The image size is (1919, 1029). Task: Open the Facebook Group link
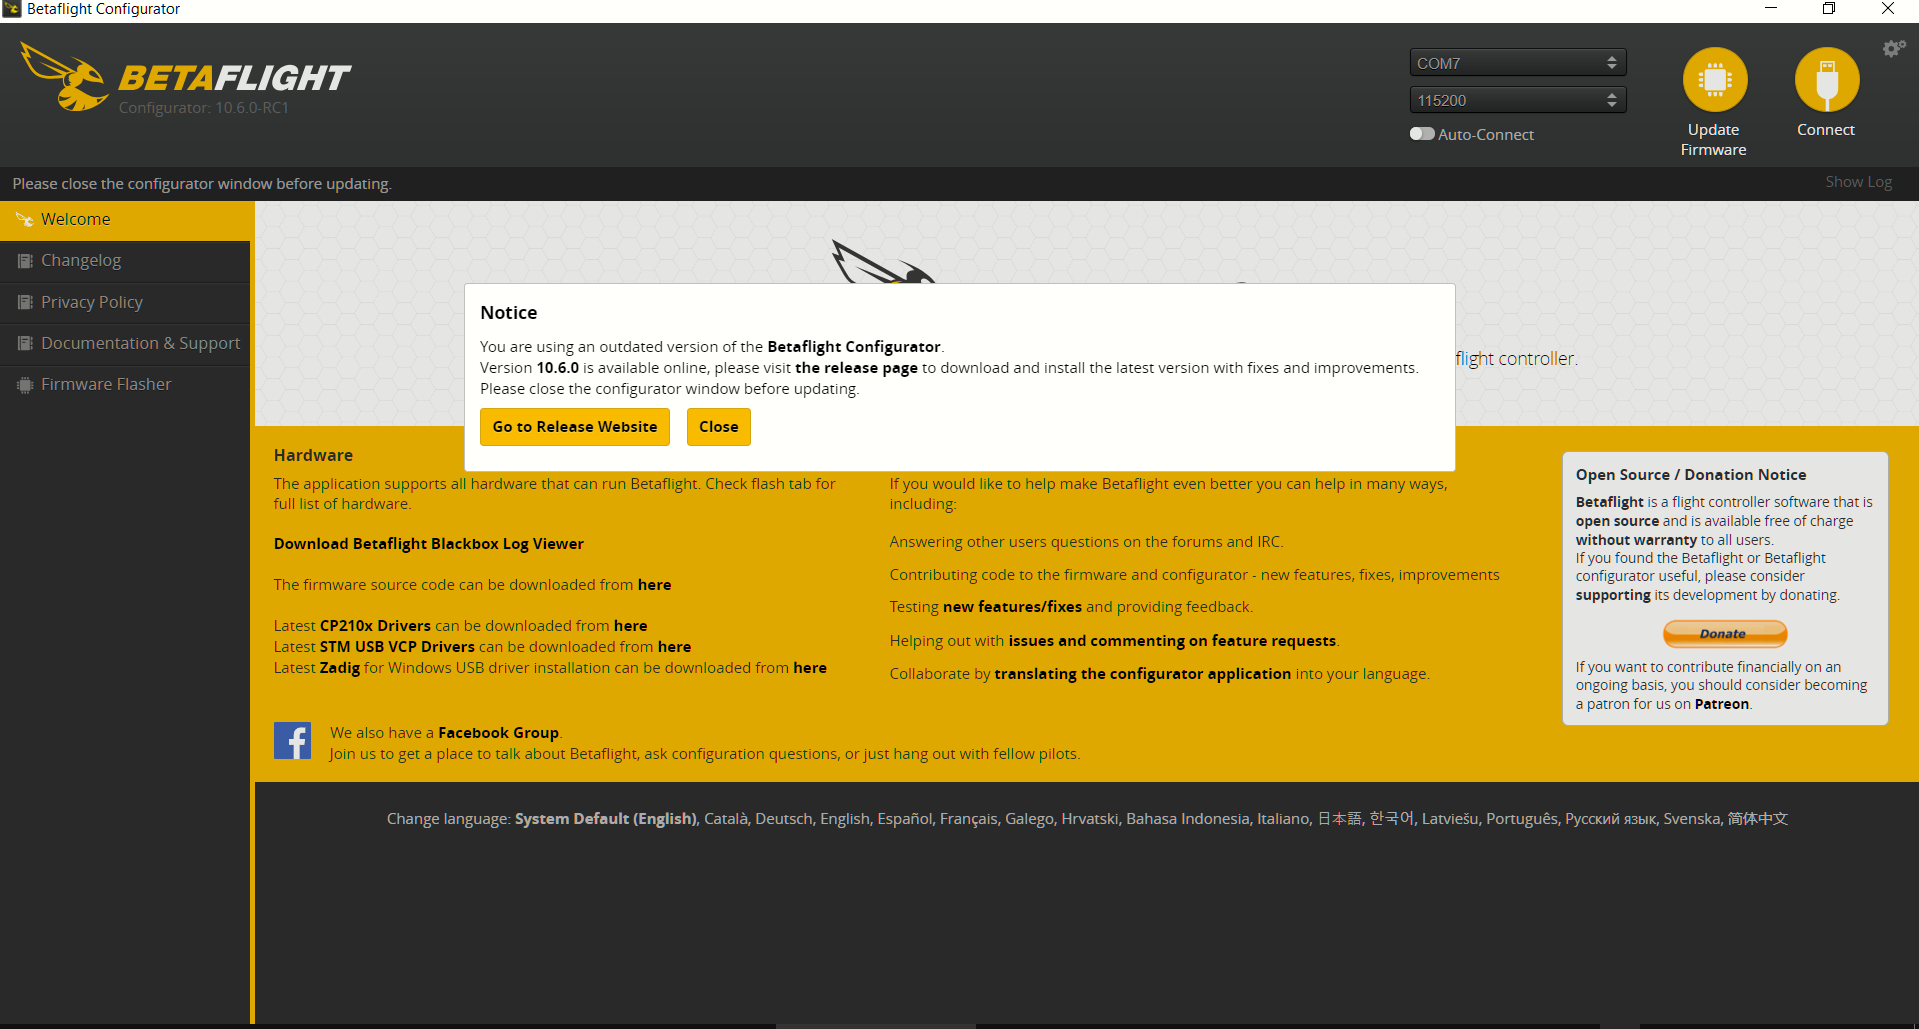[499, 733]
